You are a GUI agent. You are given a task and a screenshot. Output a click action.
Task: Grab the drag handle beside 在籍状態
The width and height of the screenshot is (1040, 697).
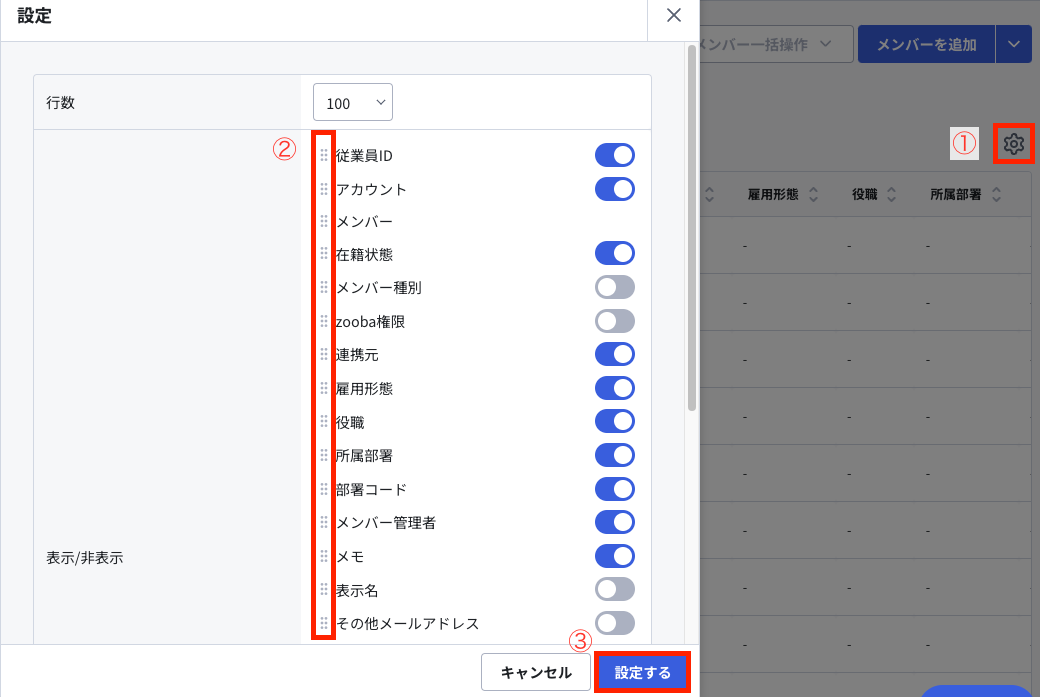click(324, 253)
